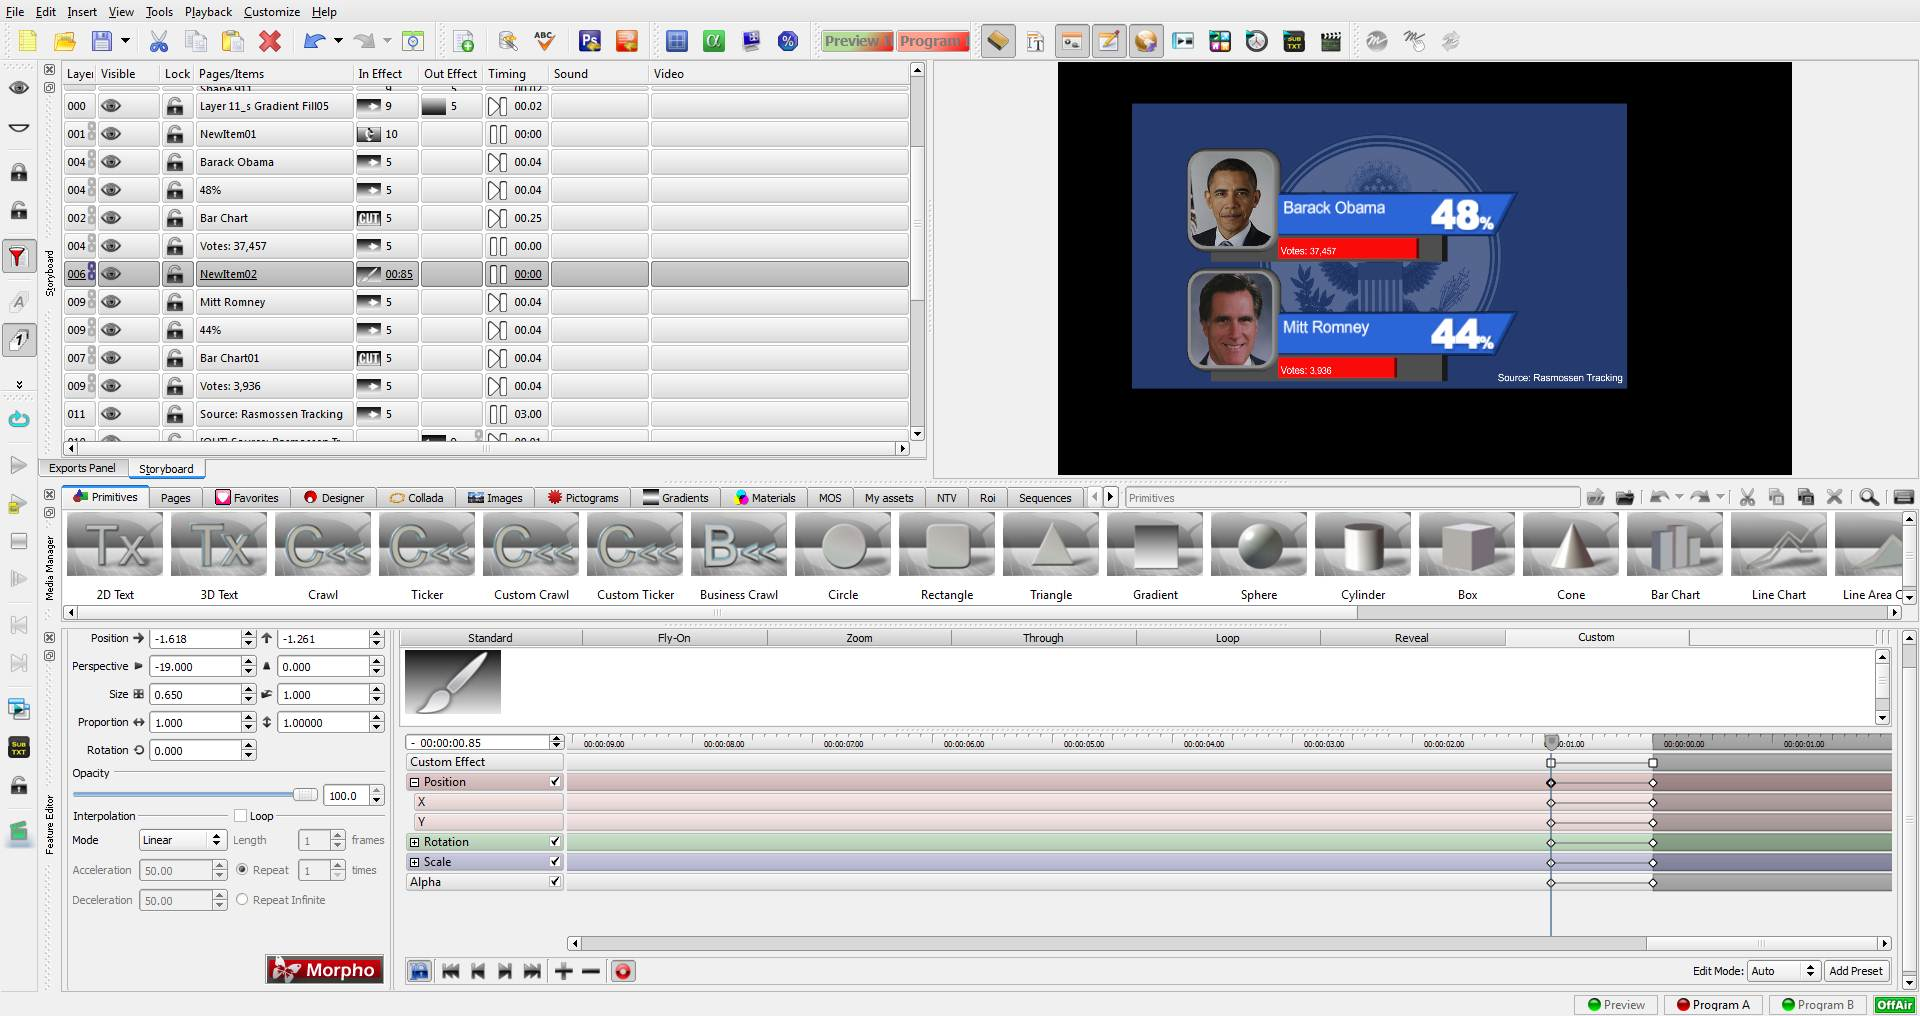Pick the Sphere primitive
The width and height of the screenshot is (1920, 1016).
[x=1259, y=556]
